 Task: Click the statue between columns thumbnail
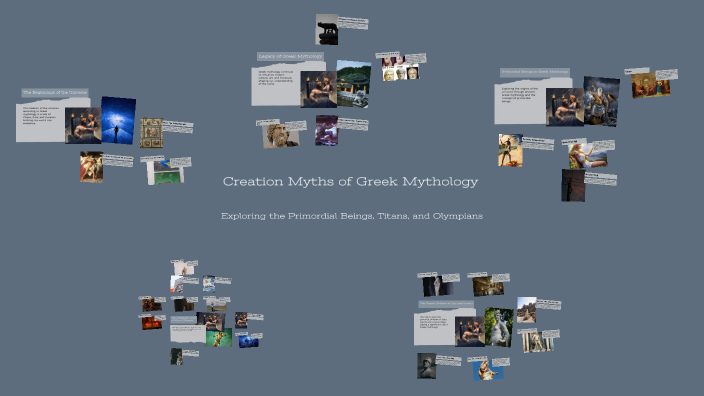pos(538,342)
